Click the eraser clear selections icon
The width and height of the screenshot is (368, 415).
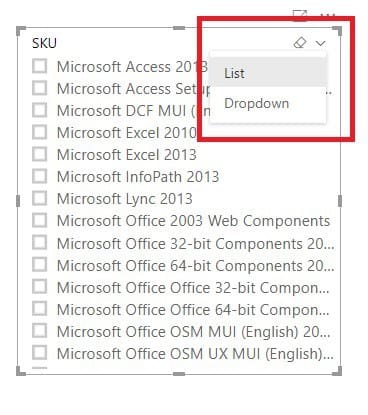click(x=300, y=43)
